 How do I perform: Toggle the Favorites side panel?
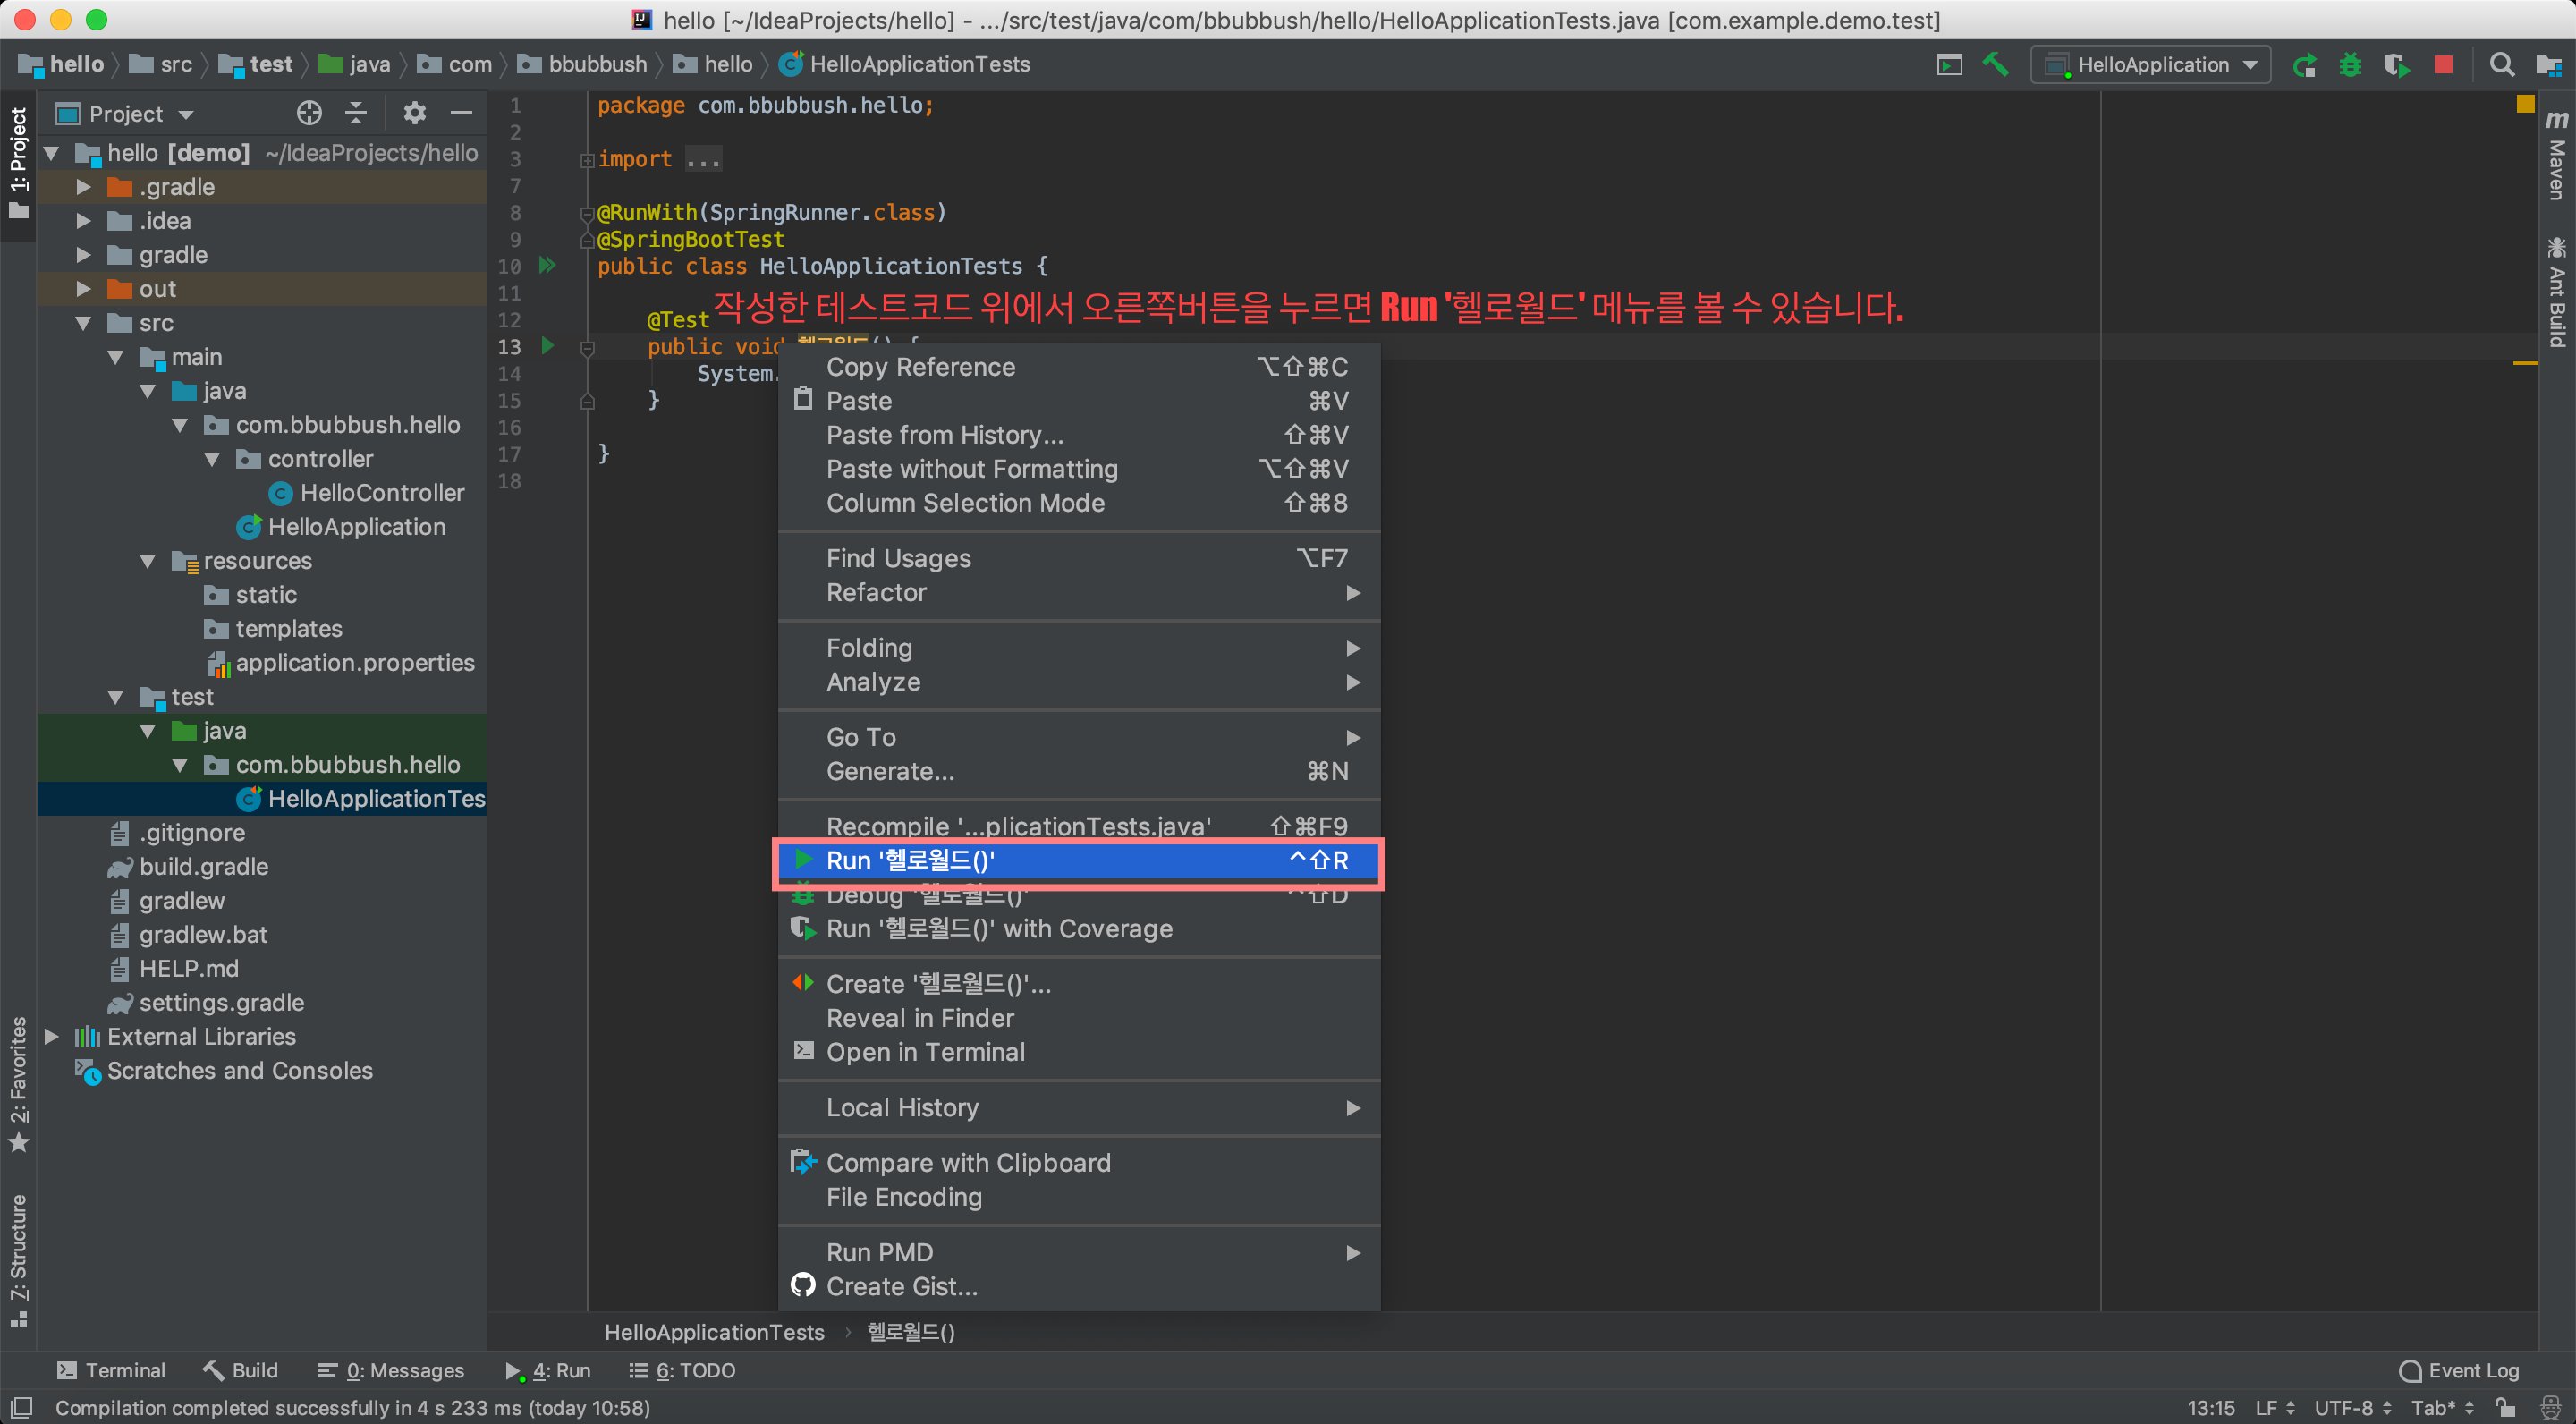point(18,1083)
